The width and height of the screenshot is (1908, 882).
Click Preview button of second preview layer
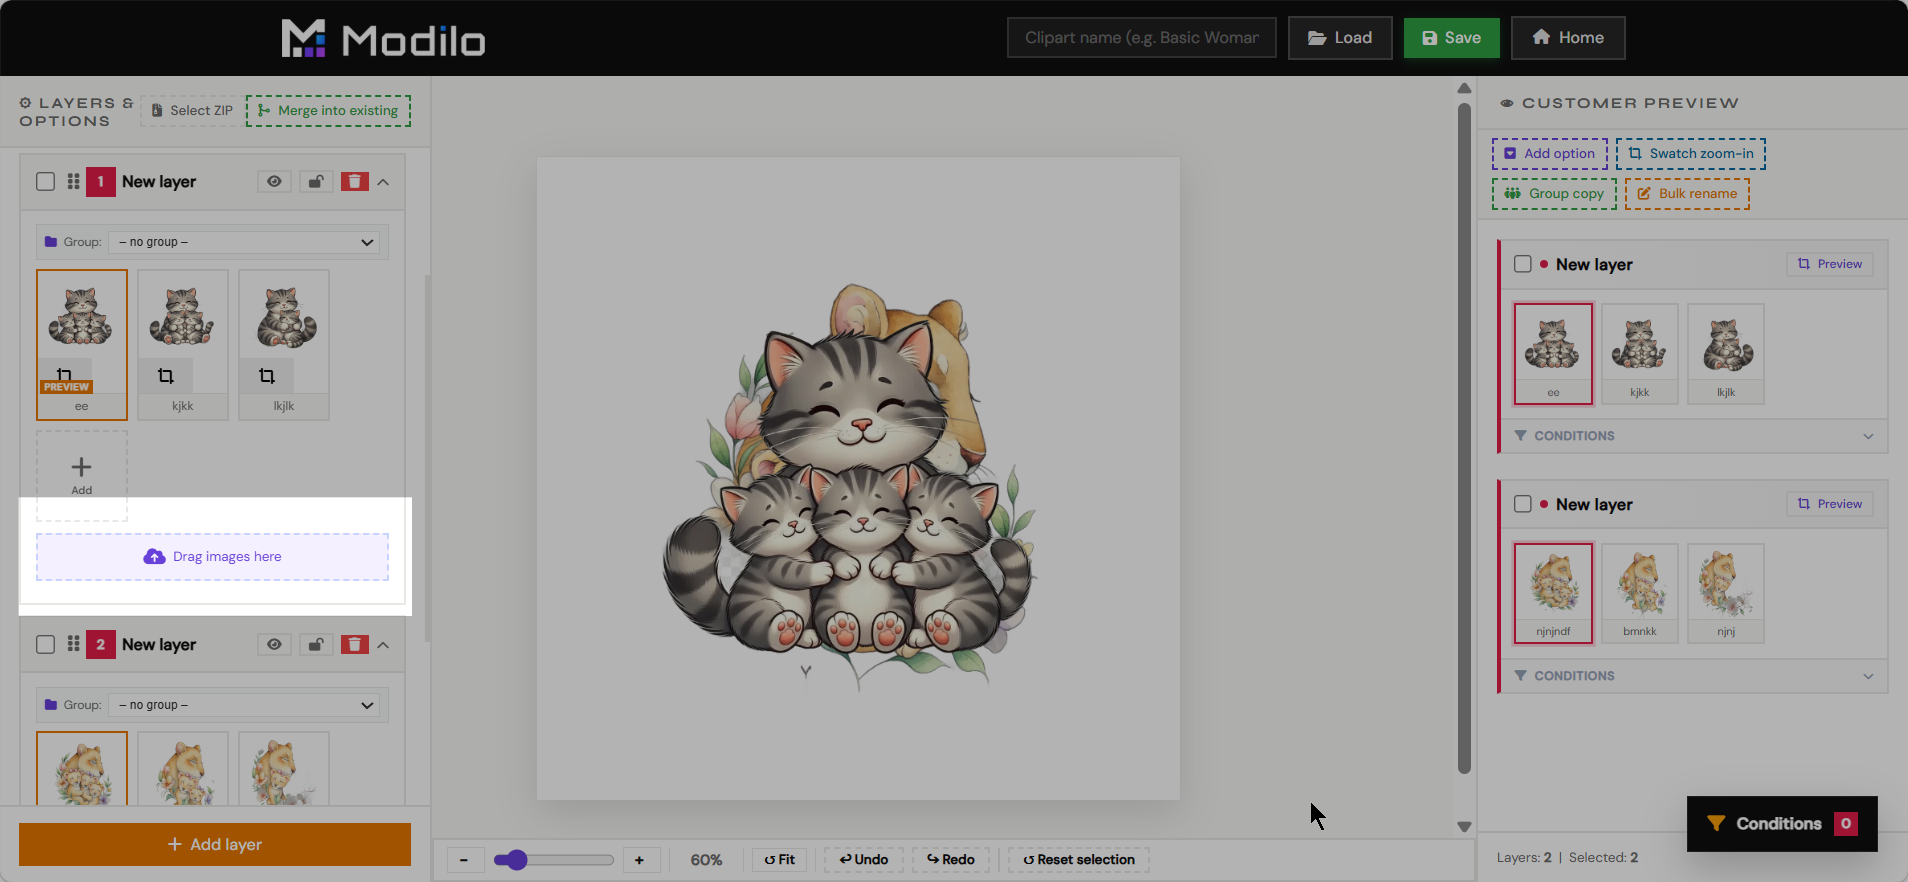(x=1830, y=504)
